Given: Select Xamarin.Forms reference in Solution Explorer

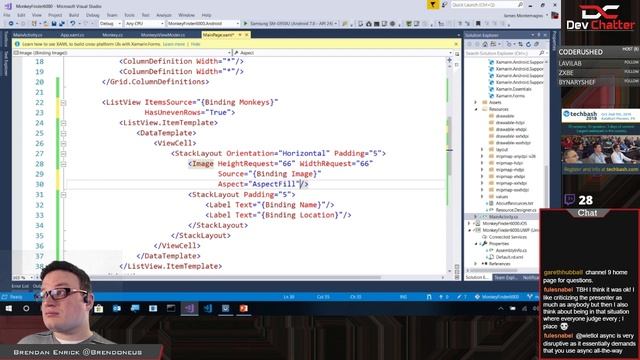Looking at the screenshot, I should click(x=510, y=96).
